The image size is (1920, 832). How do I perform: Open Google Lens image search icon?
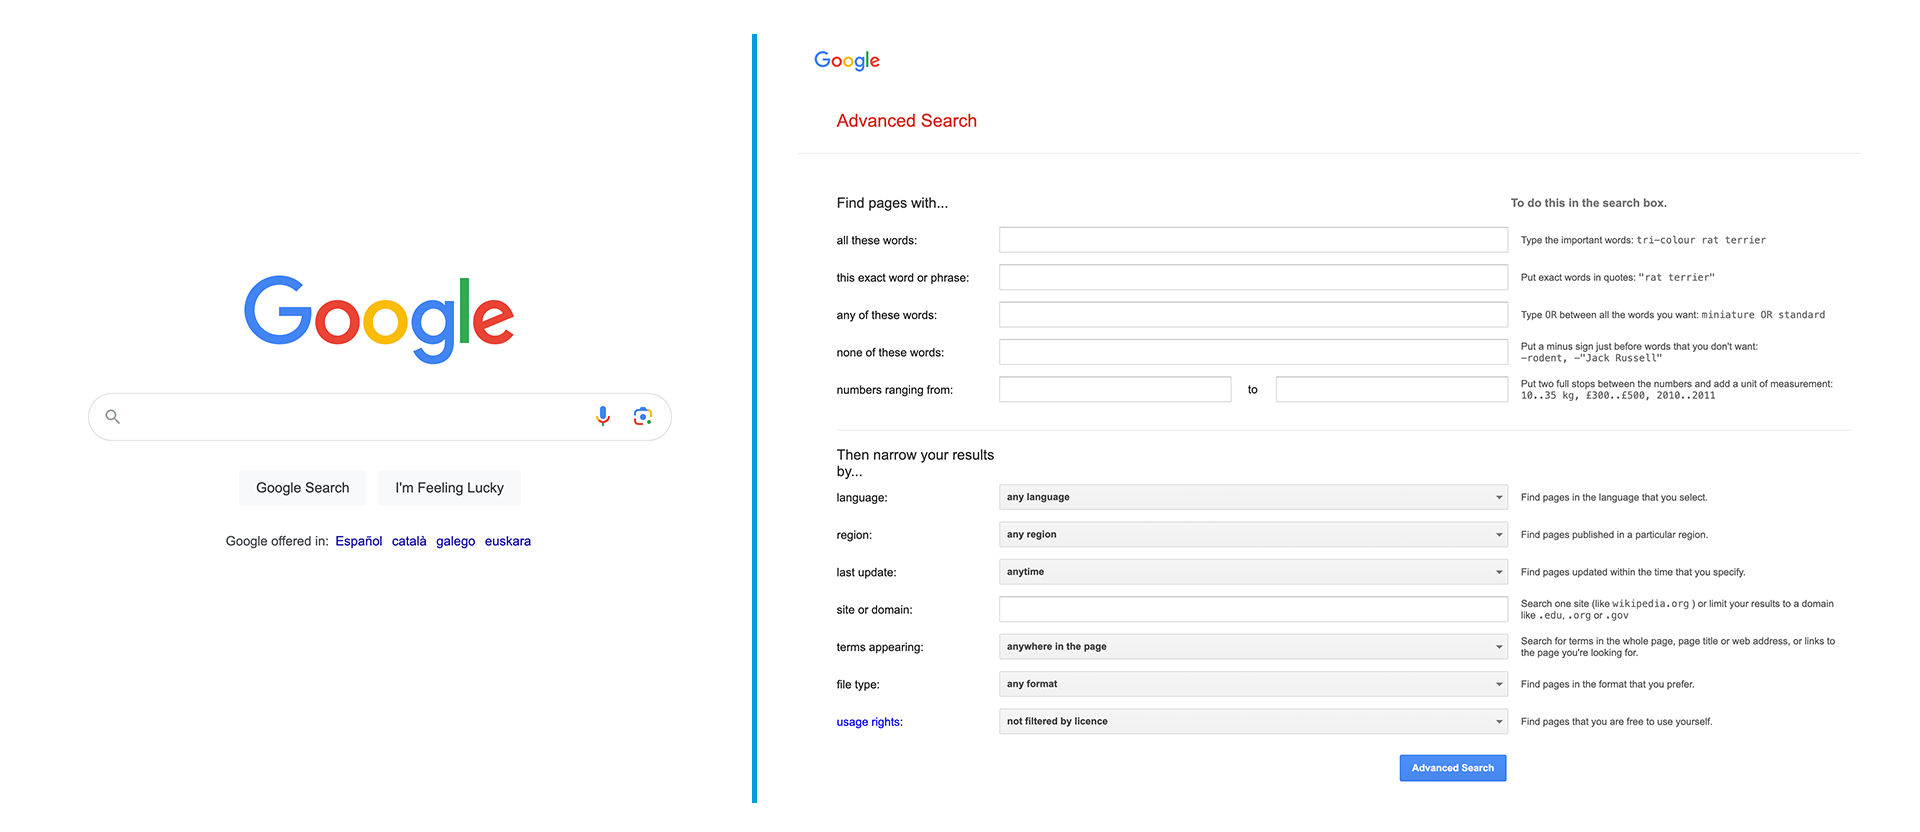pos(643,416)
